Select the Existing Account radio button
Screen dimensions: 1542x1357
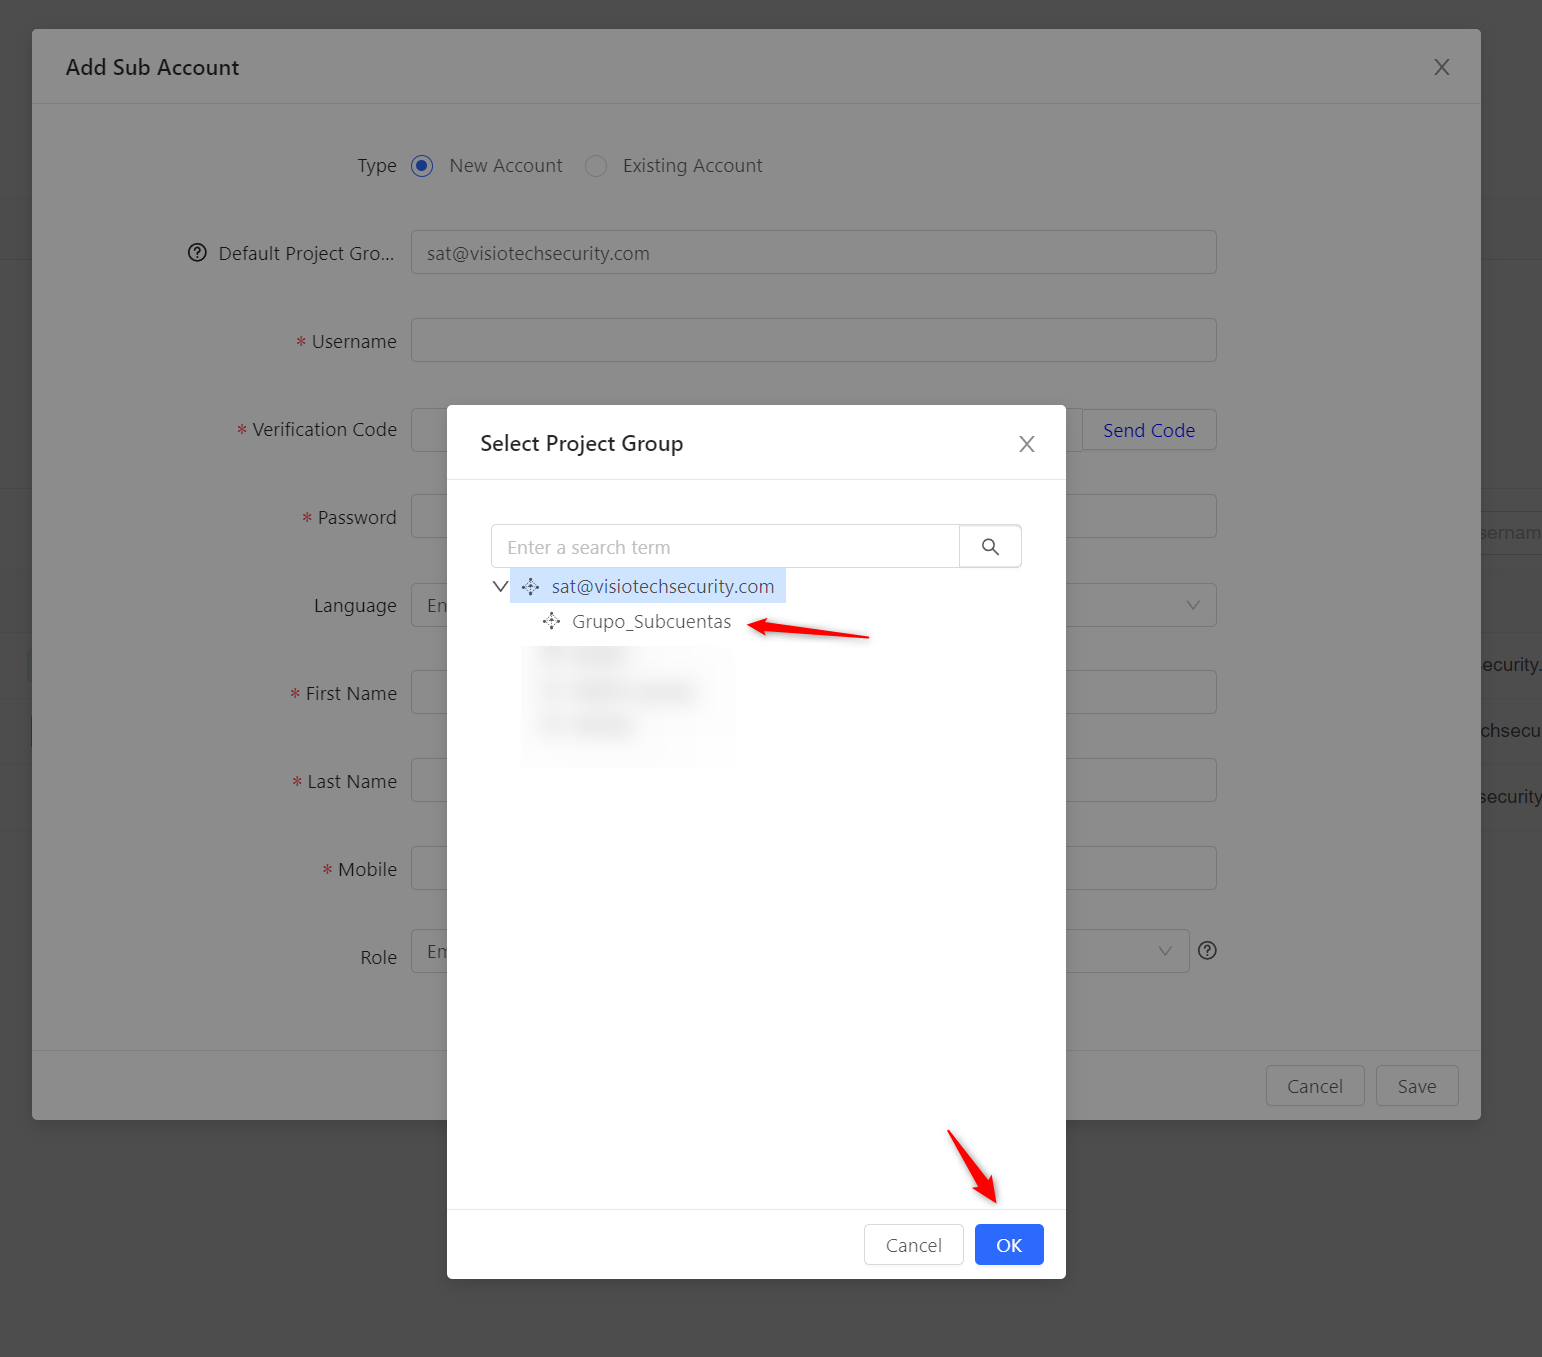(x=596, y=166)
